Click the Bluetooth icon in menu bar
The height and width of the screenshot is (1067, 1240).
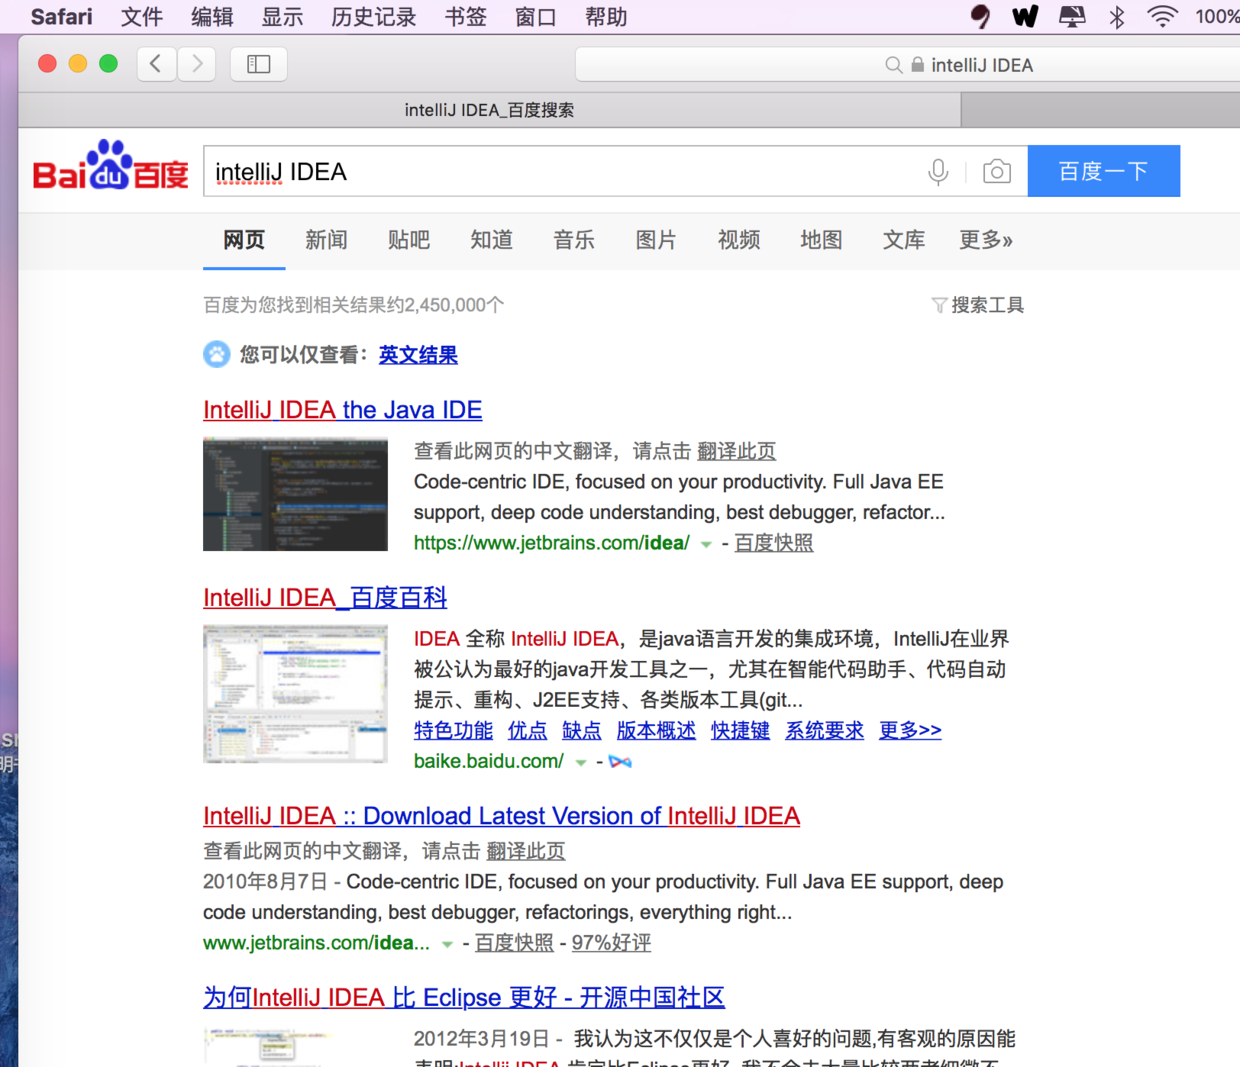(1117, 17)
